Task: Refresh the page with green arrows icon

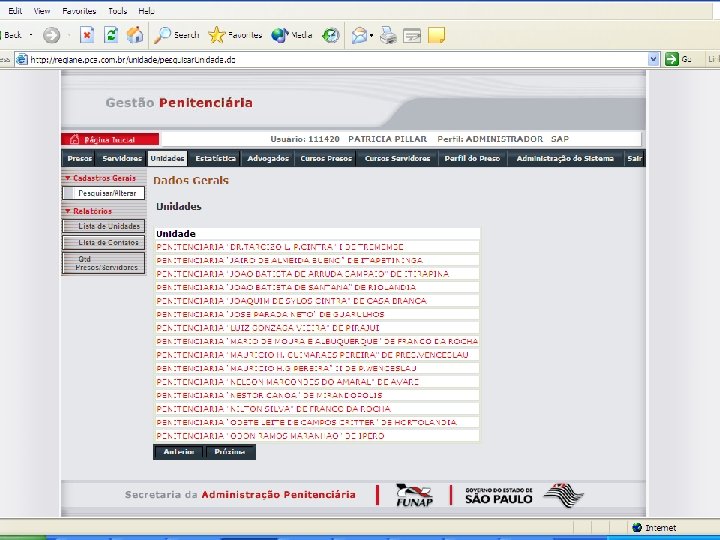Action: pos(111,35)
